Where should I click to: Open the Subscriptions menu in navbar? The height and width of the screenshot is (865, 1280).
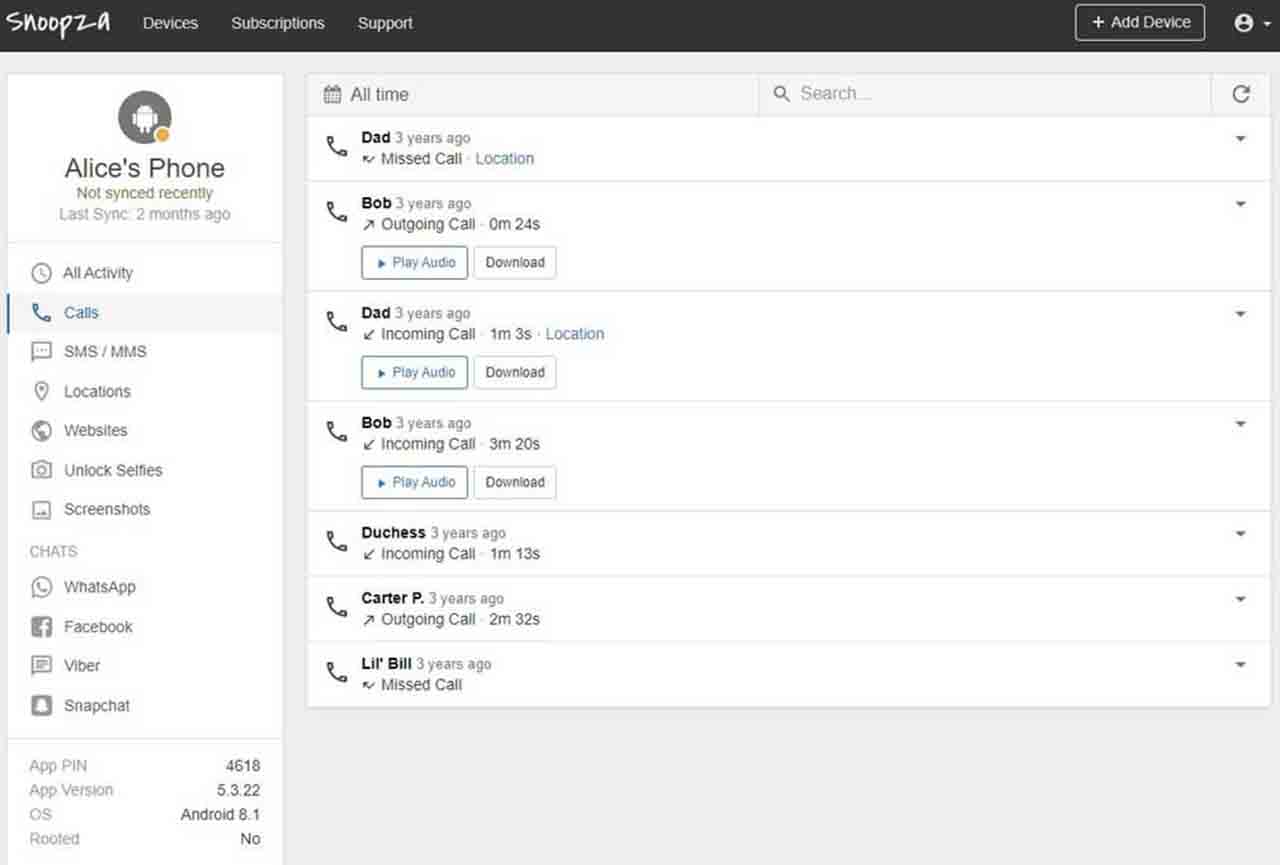(278, 23)
